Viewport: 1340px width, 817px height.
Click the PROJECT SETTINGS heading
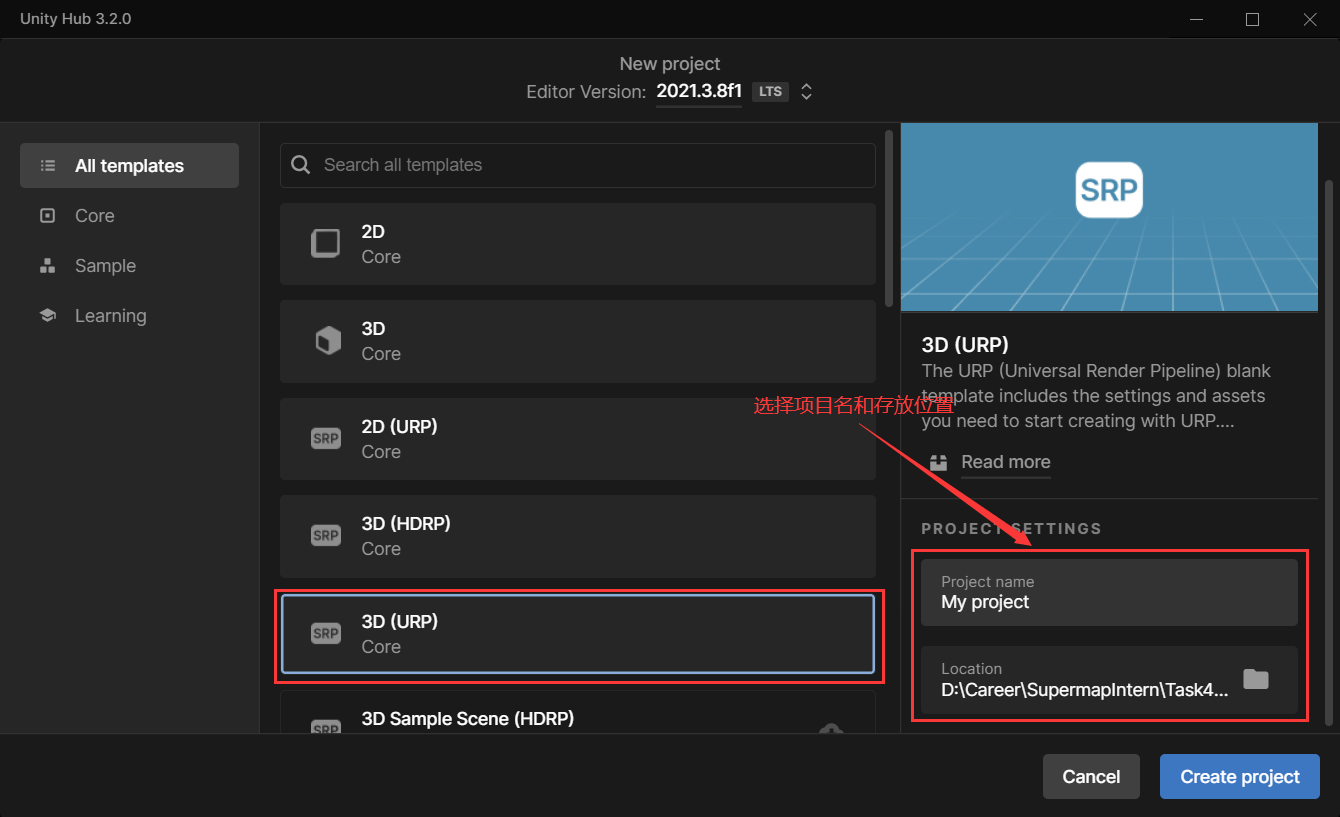pos(1011,528)
